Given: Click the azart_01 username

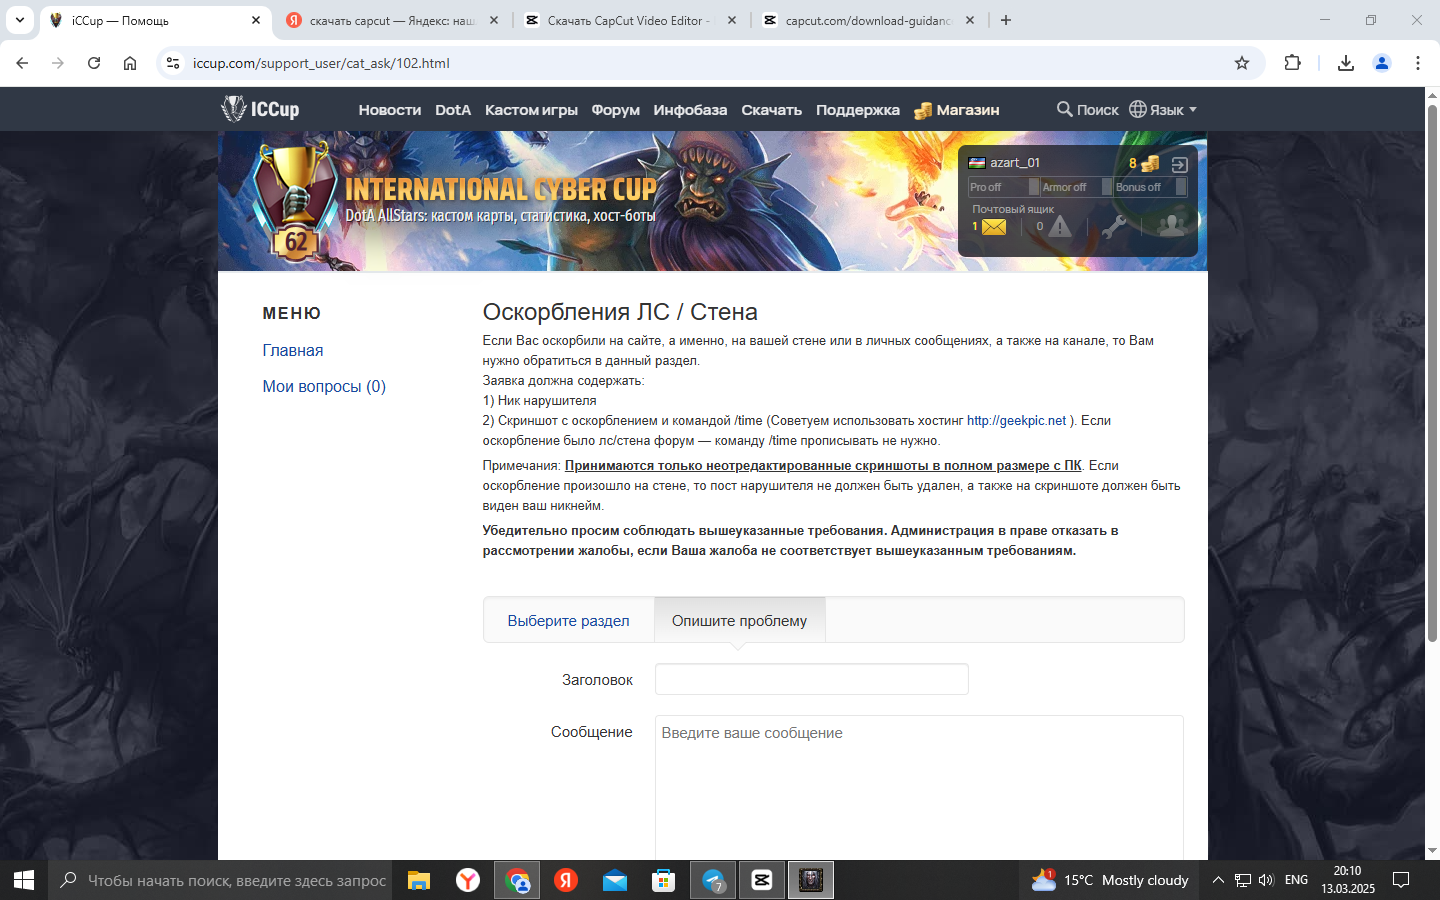Looking at the screenshot, I should 1015,162.
